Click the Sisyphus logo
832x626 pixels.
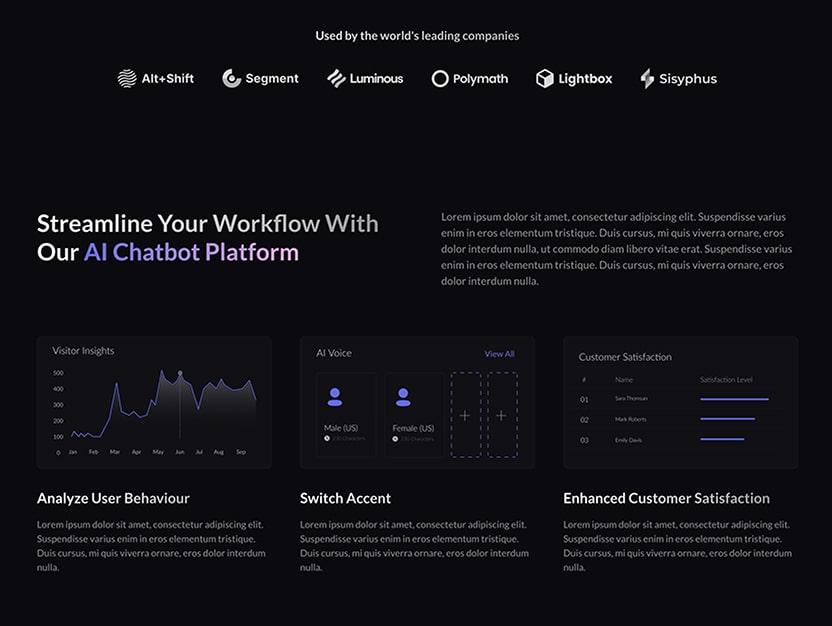pos(678,78)
